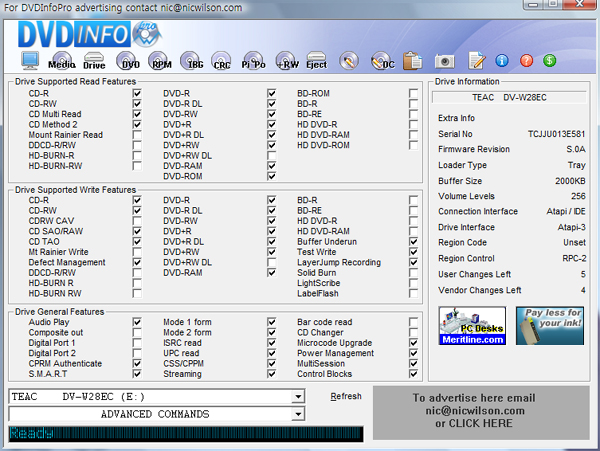Select the Loader Type value Tray
The image size is (600, 451).
577,165
